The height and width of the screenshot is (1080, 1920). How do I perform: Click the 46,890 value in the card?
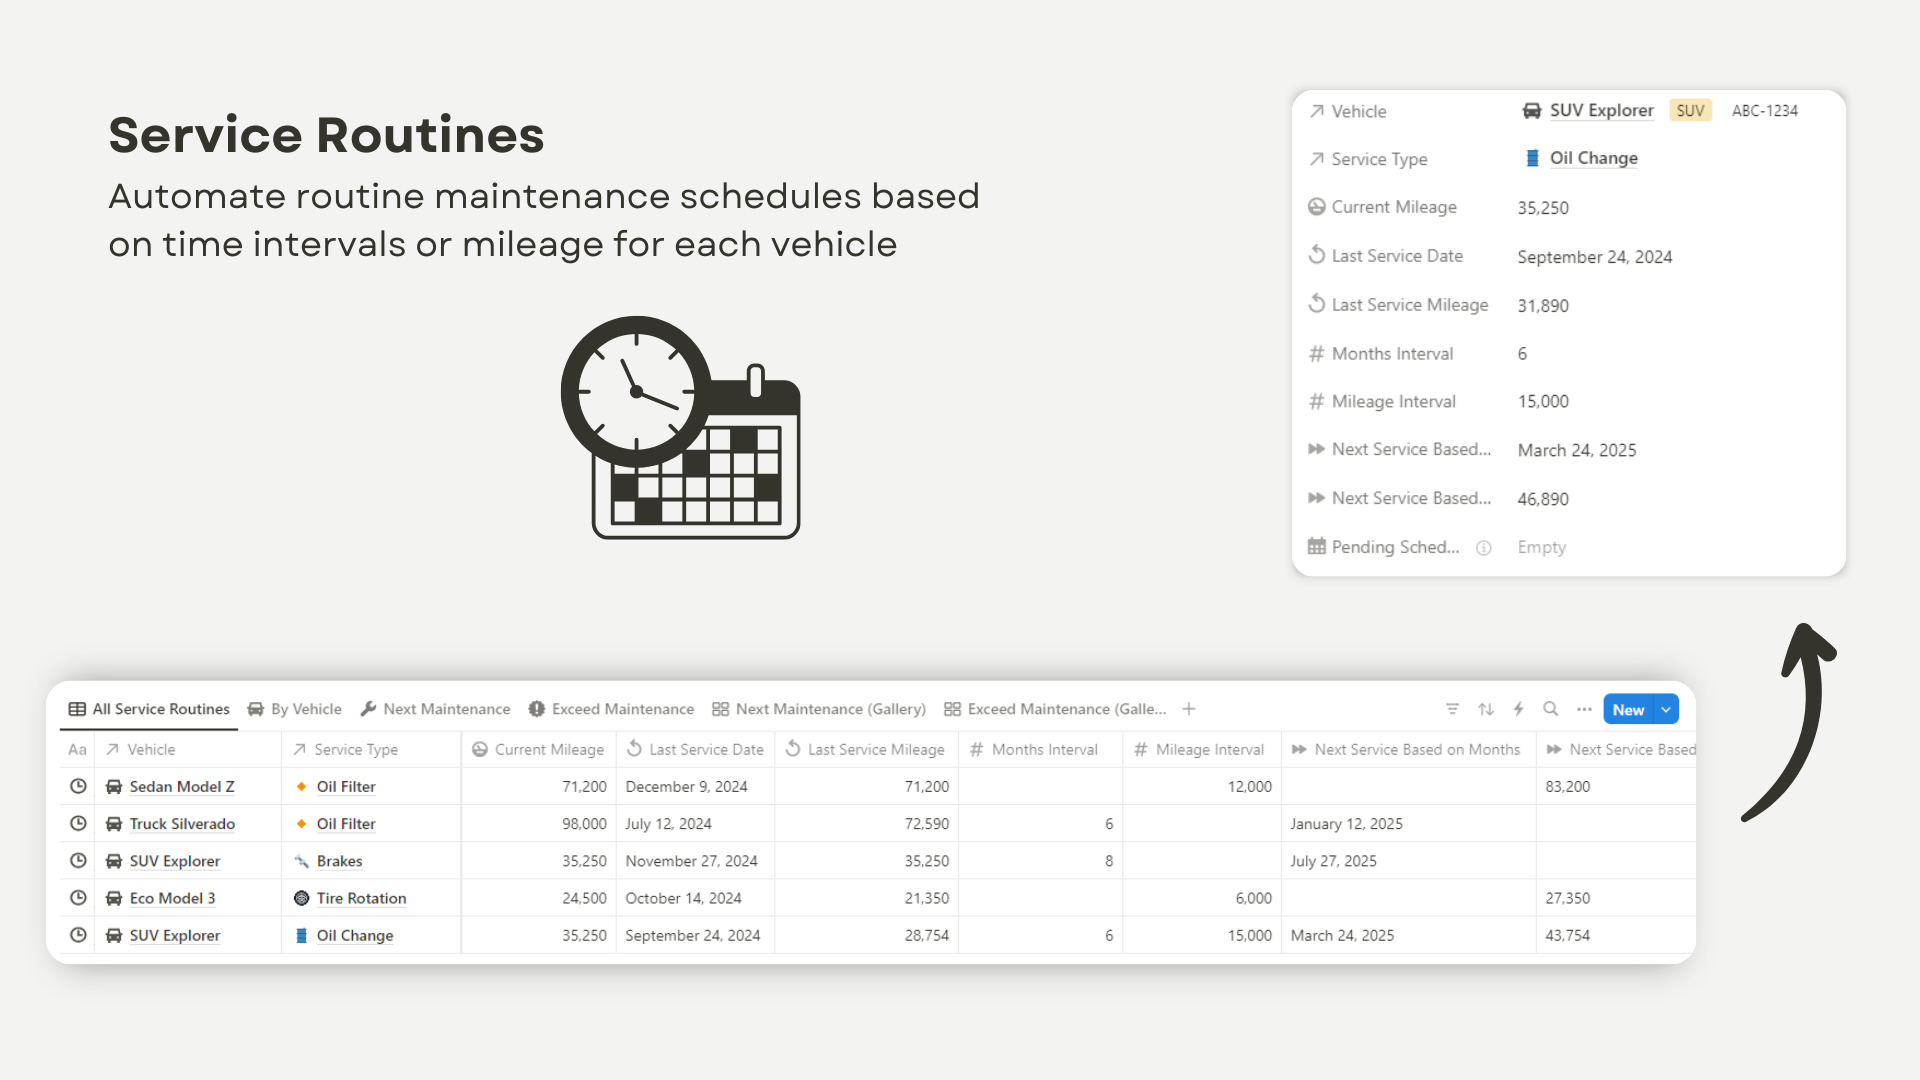click(1543, 499)
